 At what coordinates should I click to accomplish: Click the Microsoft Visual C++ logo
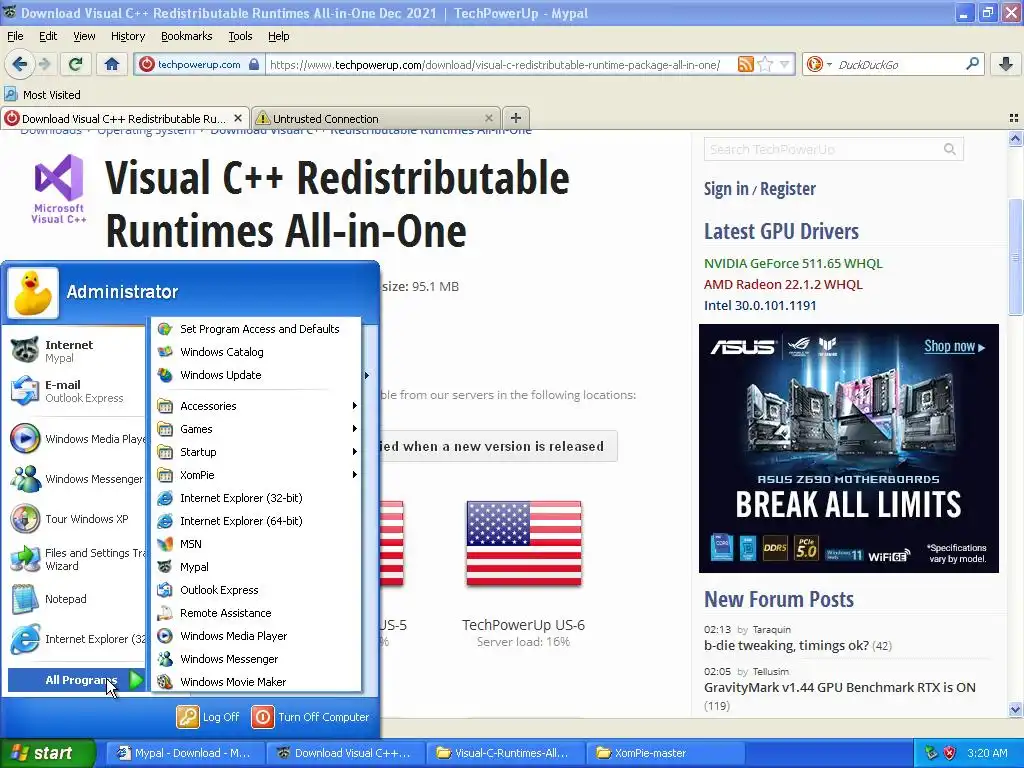59,189
